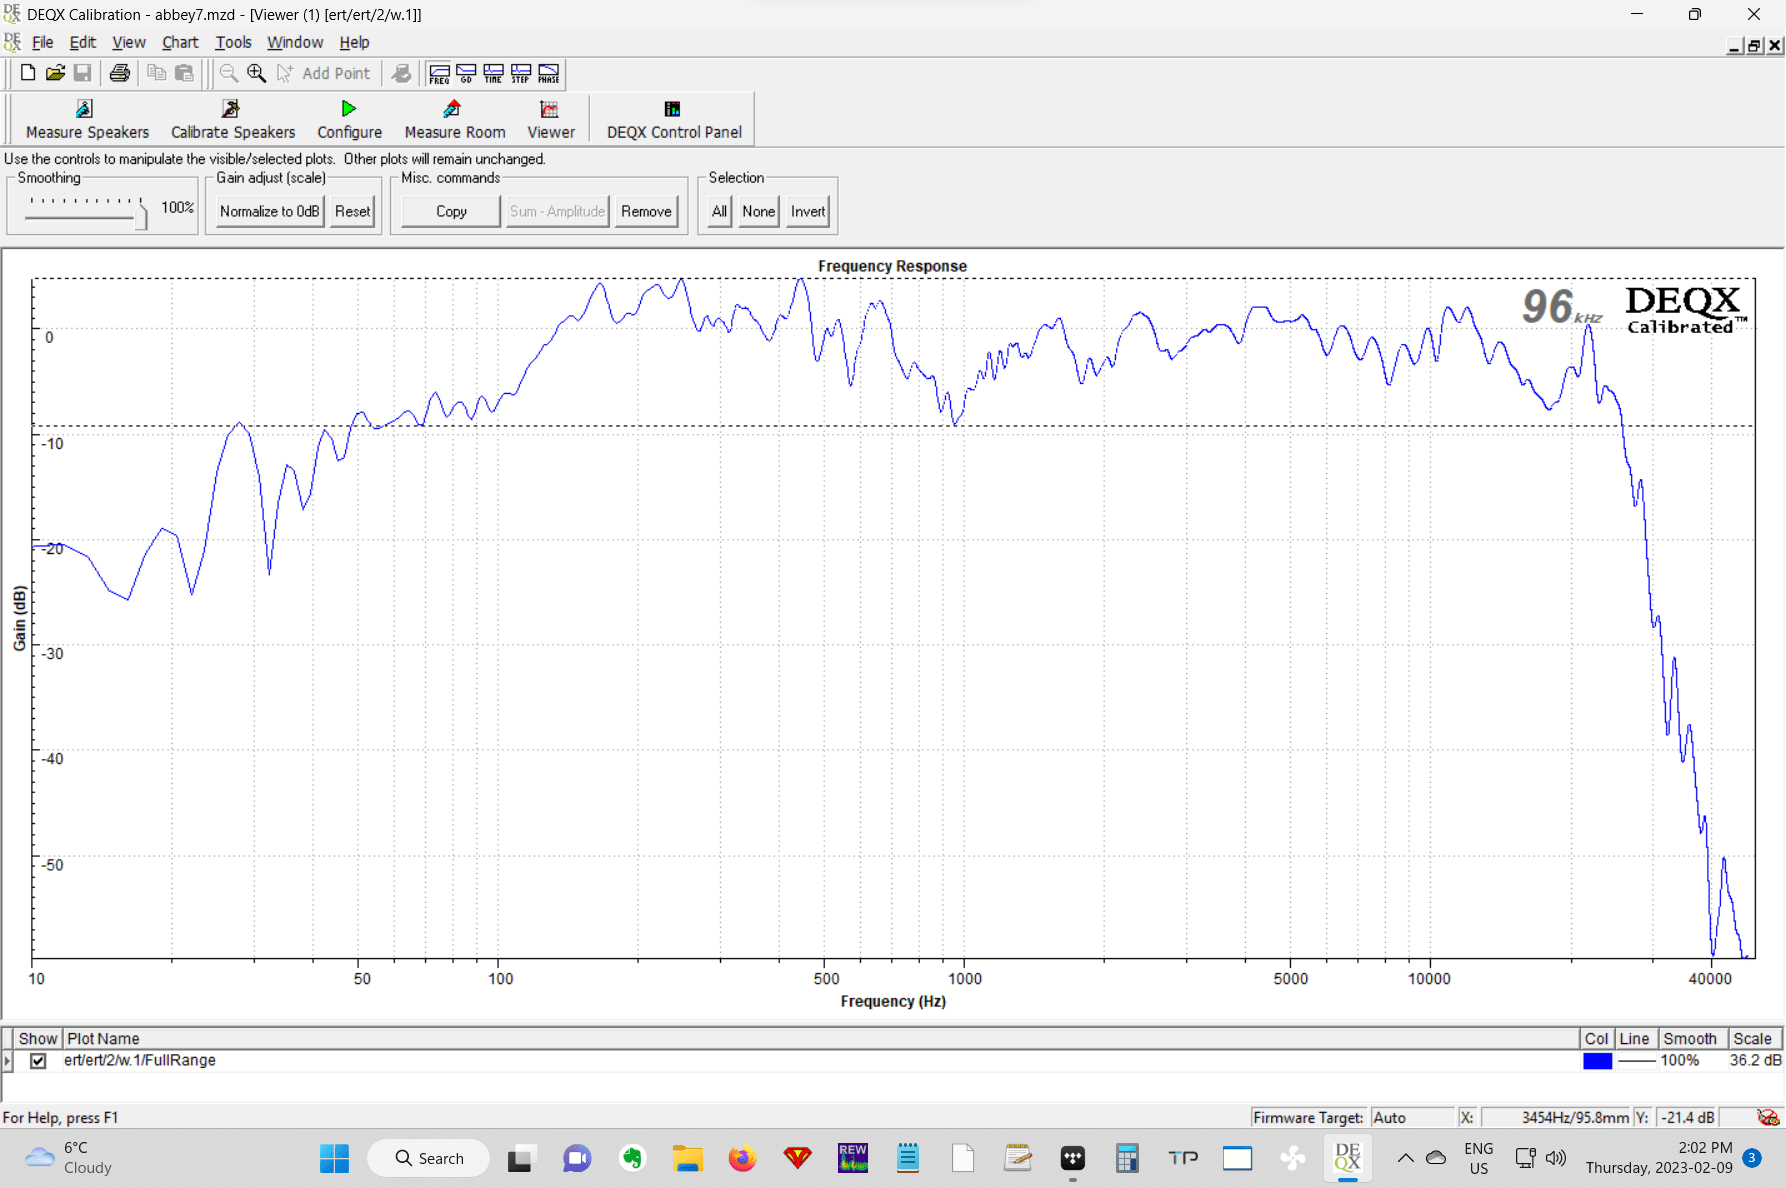The image size is (1786, 1188).
Task: Open Measure Speakers
Action: coord(87,120)
